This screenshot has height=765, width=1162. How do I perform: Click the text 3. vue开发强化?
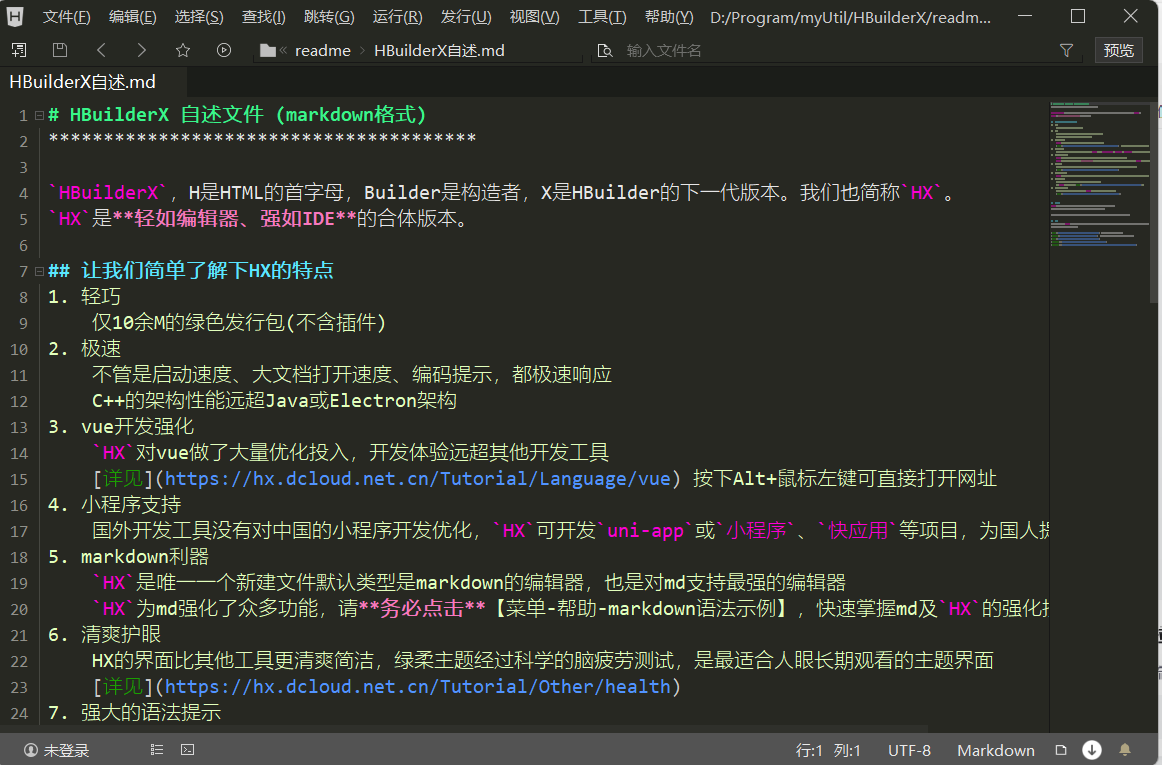click(121, 426)
